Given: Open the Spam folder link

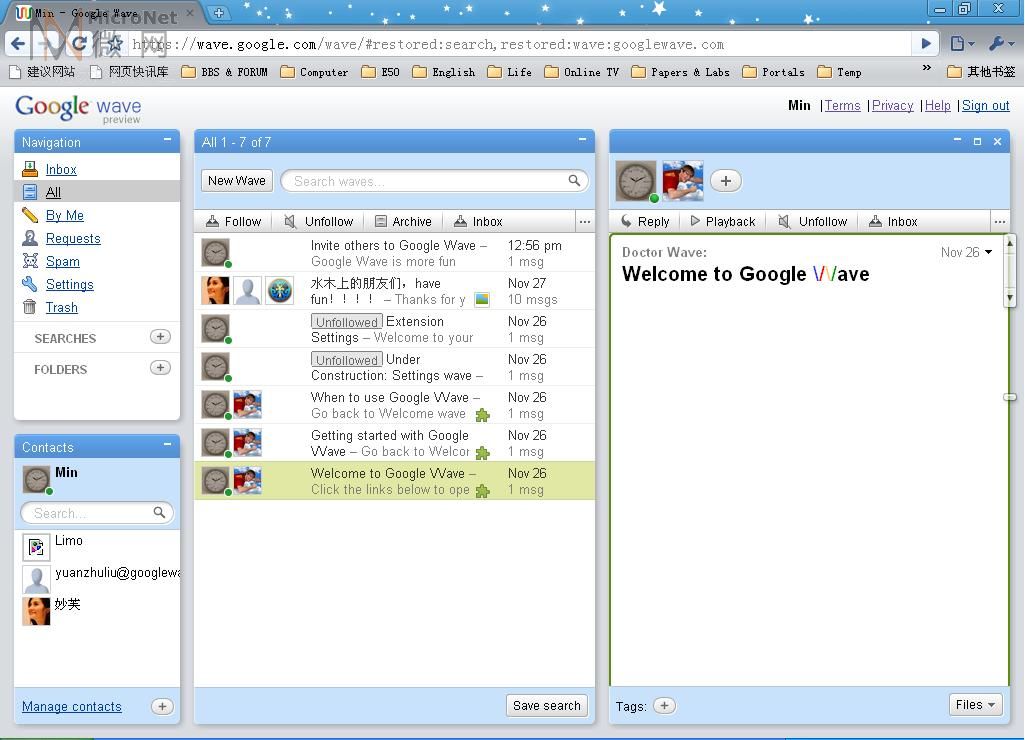Looking at the screenshot, I should [63, 261].
